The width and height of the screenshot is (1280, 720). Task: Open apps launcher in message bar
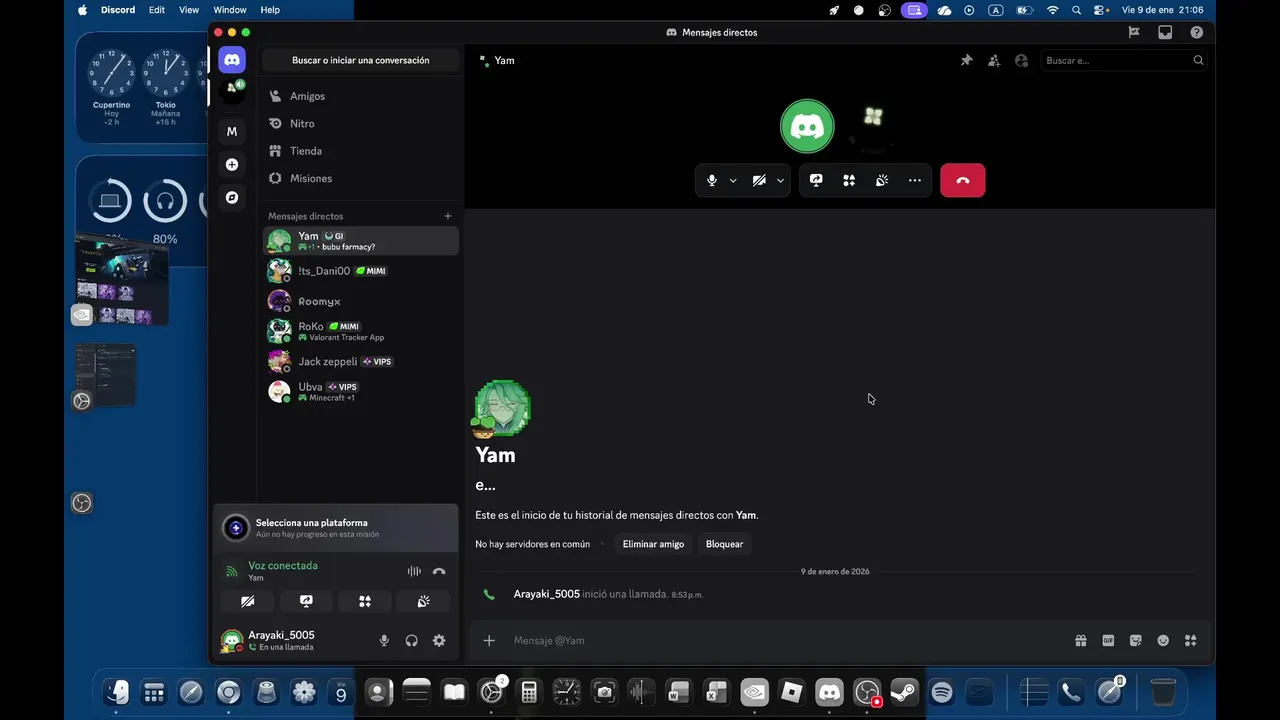point(1190,641)
